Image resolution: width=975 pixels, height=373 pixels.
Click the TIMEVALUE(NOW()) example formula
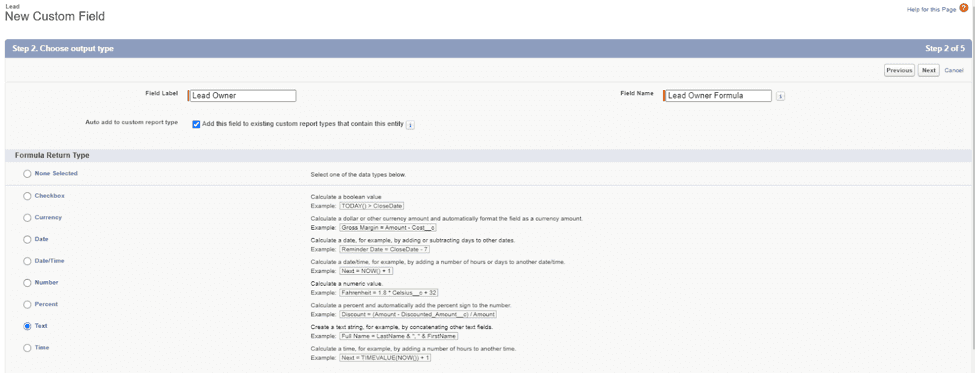[x=386, y=358]
